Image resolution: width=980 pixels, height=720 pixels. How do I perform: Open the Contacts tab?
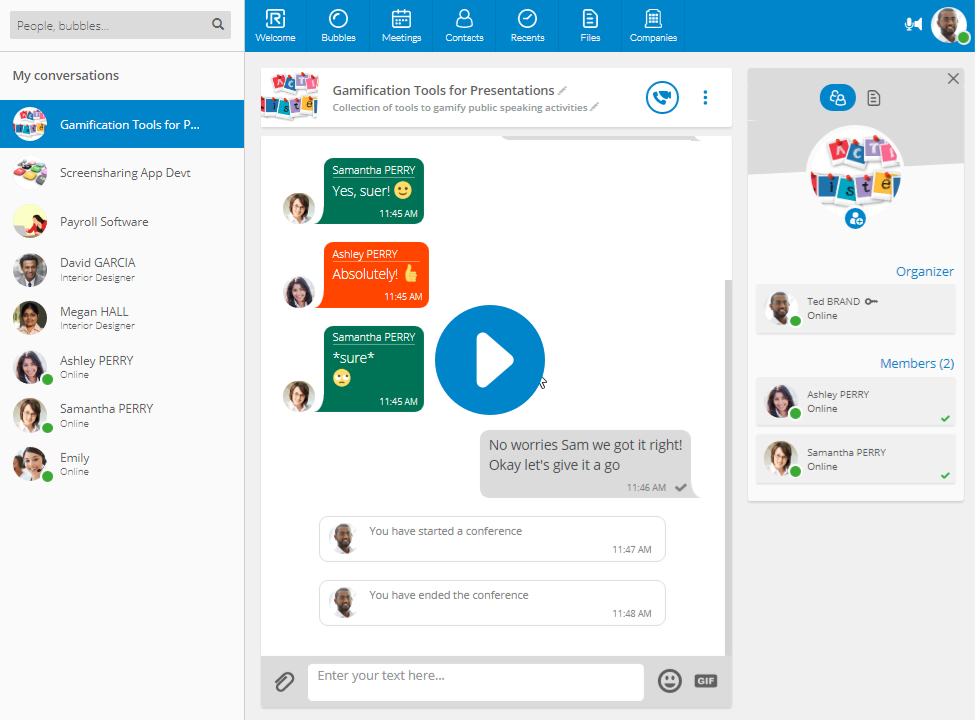[464, 26]
